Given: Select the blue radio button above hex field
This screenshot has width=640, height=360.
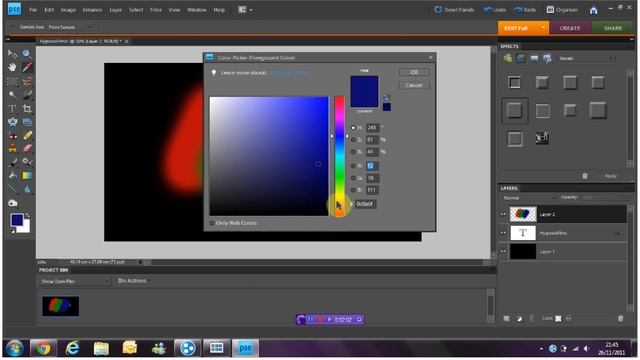Looking at the screenshot, I should coord(353,190).
